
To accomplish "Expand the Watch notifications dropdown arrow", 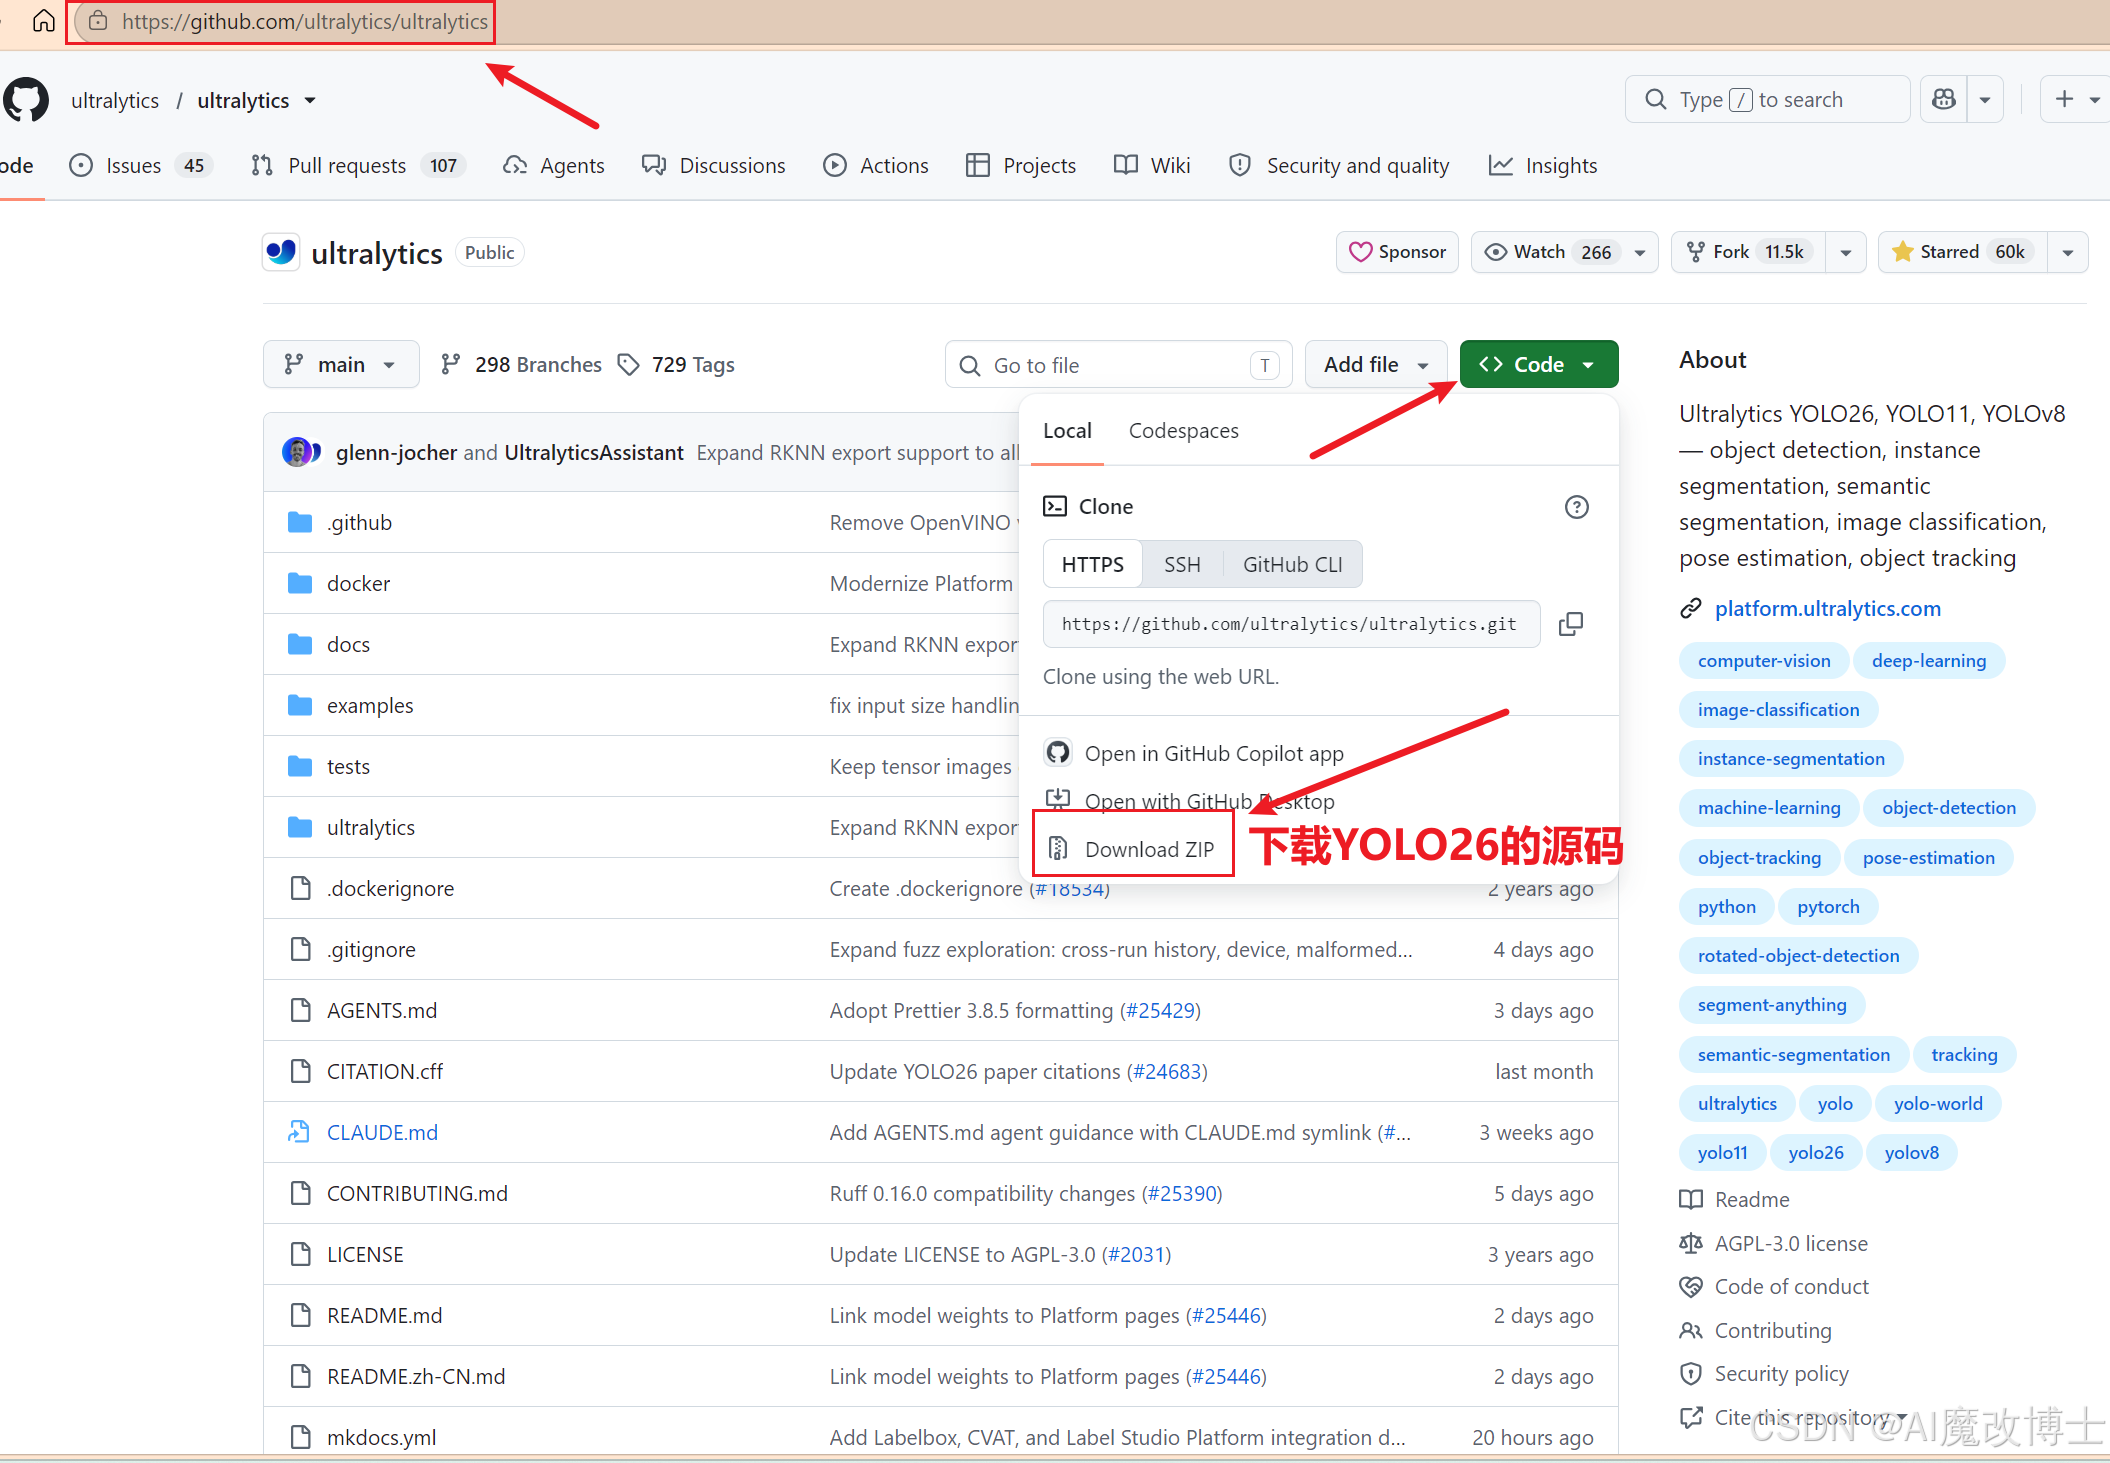I will [1640, 252].
